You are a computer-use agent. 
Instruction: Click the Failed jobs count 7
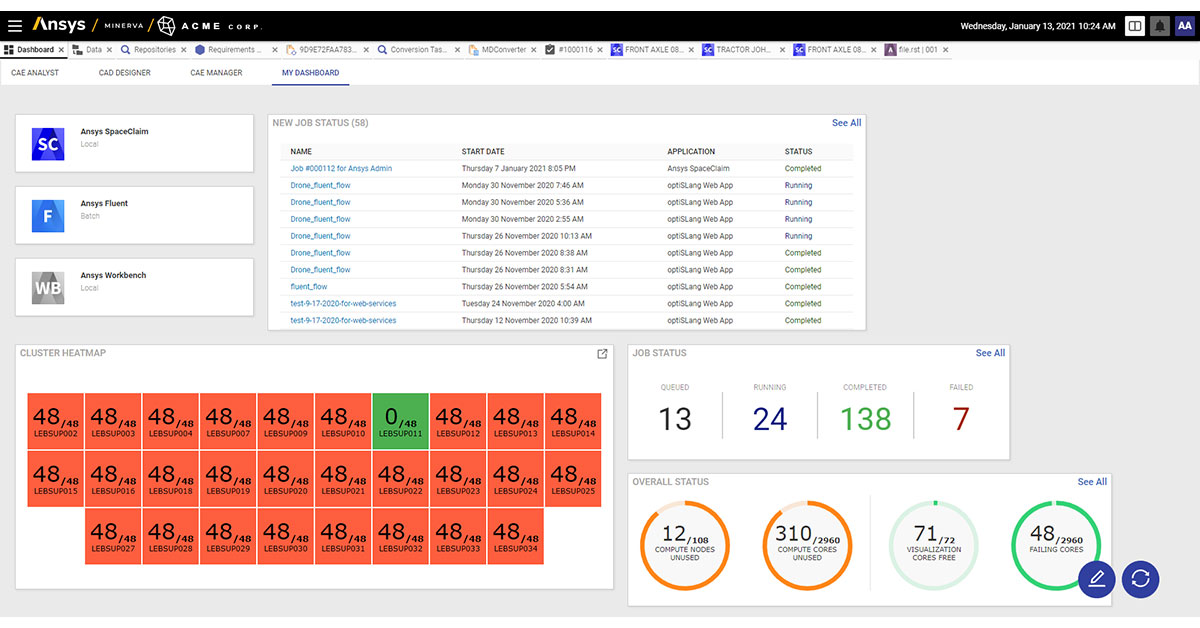(961, 419)
